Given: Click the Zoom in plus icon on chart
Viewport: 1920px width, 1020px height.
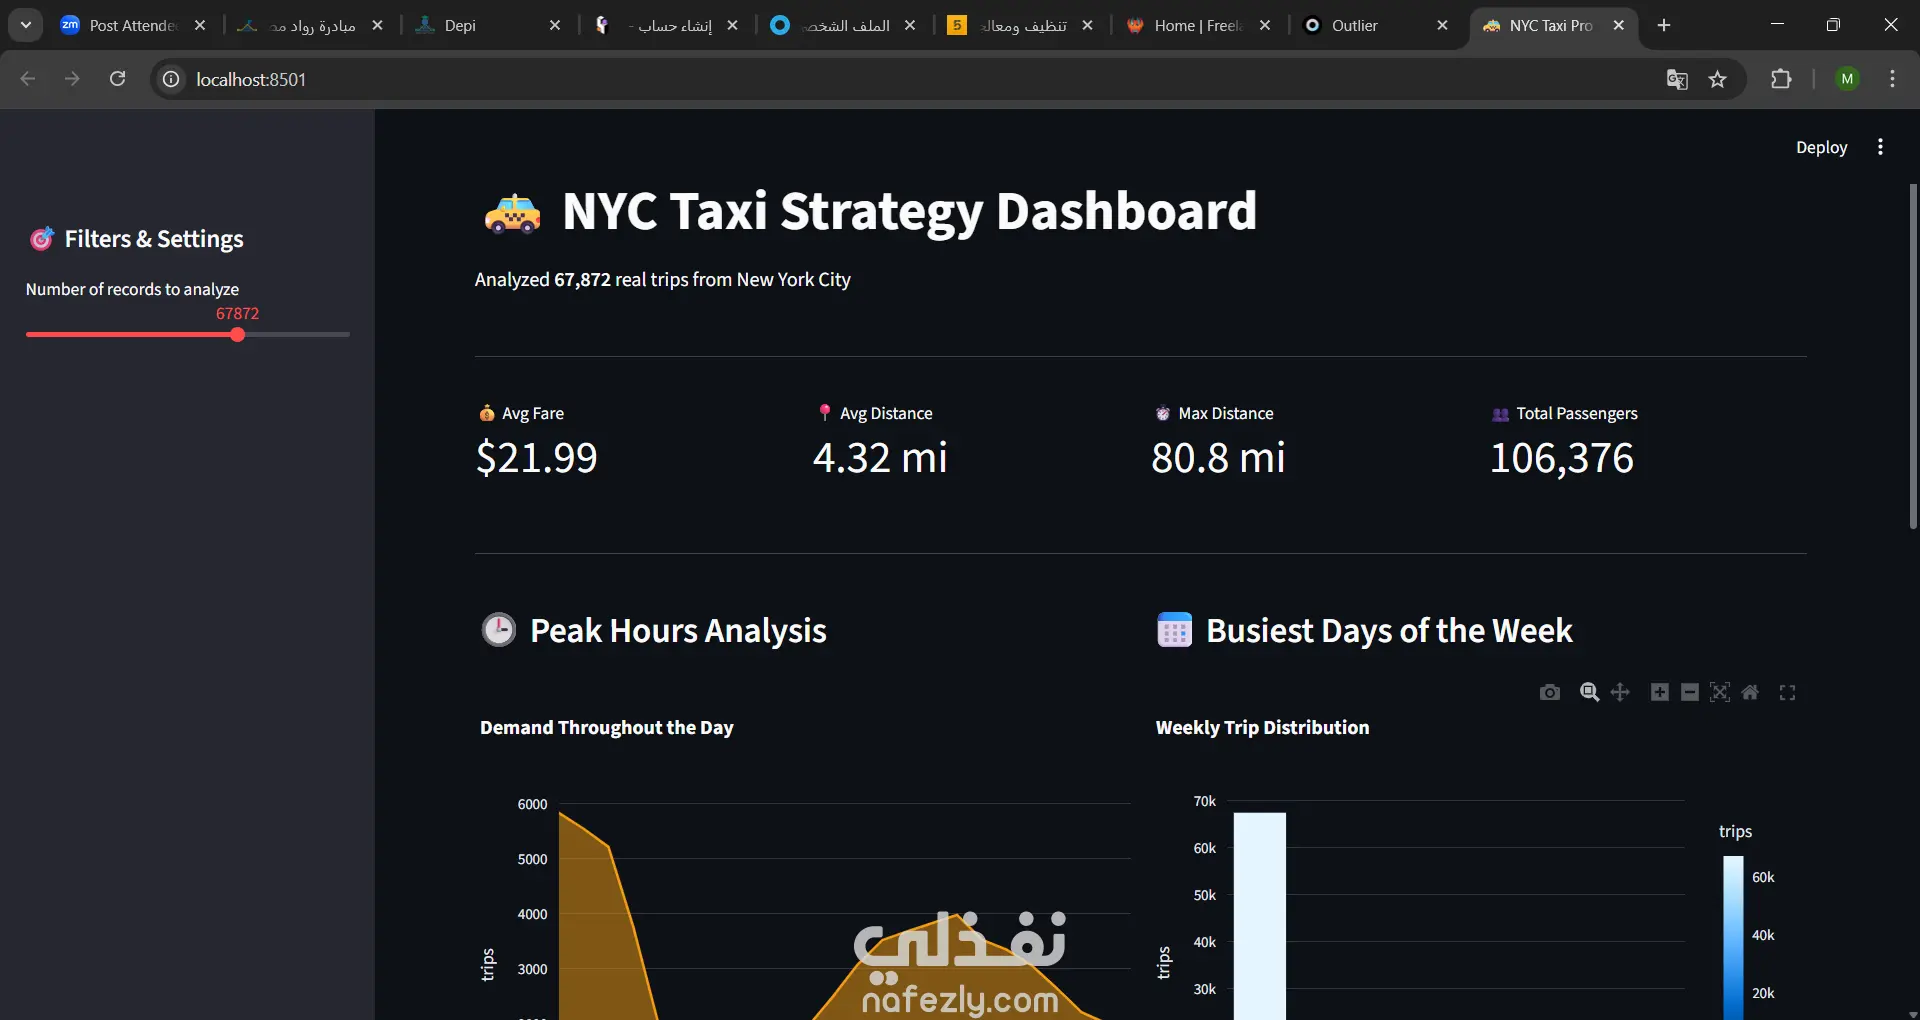Looking at the screenshot, I should coord(1660,692).
